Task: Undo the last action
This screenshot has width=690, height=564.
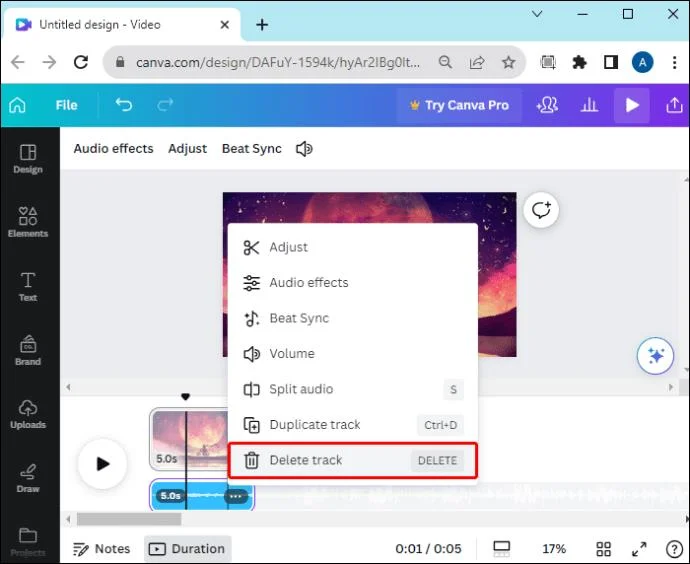Action: point(124,105)
